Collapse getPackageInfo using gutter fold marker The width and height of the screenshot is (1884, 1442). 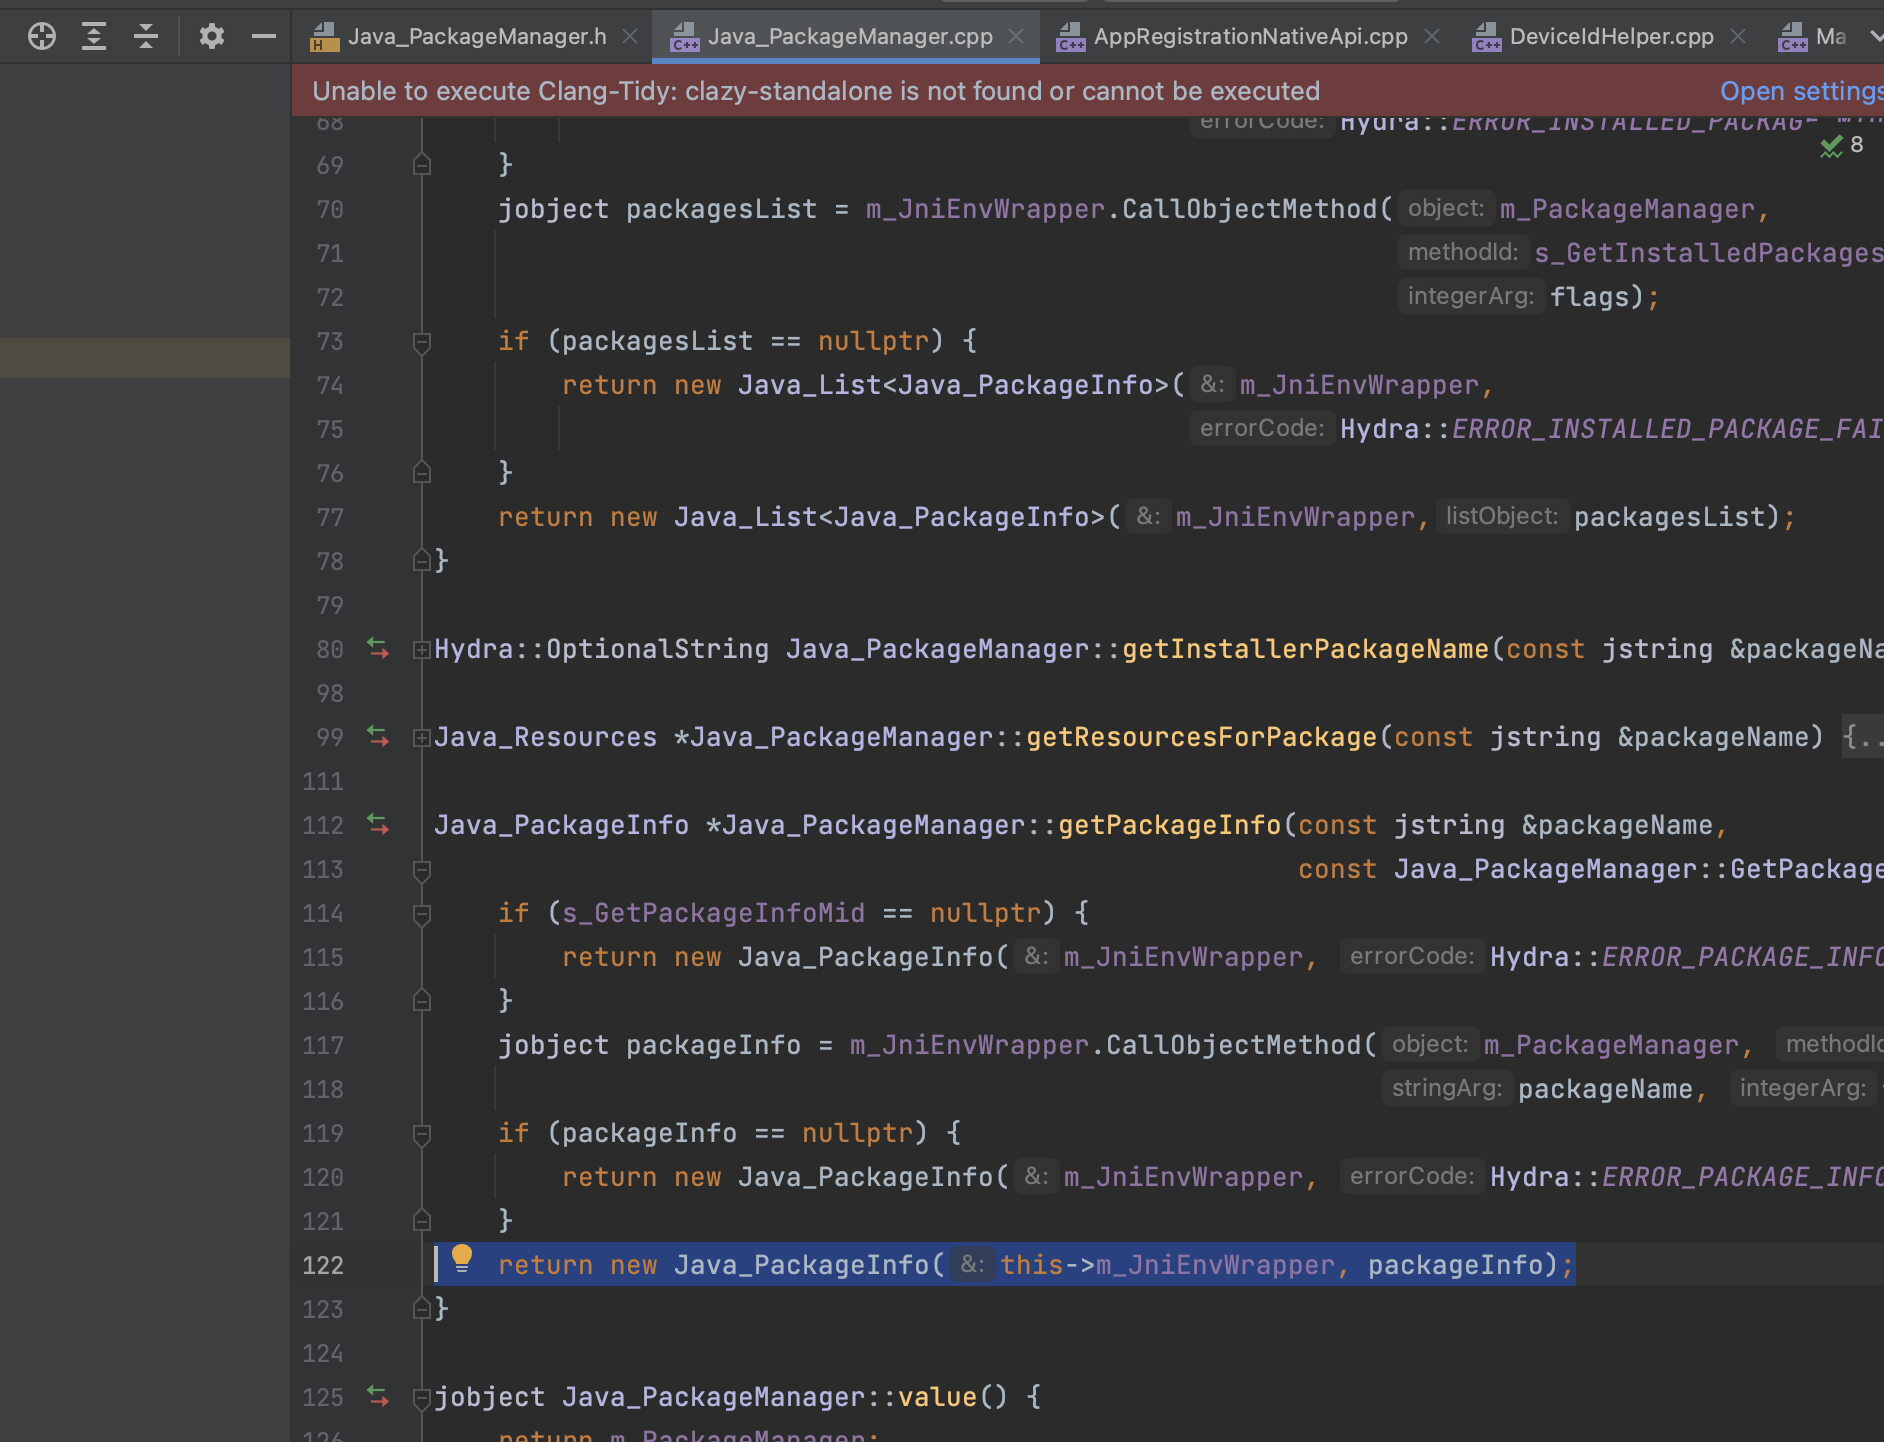(x=421, y=869)
